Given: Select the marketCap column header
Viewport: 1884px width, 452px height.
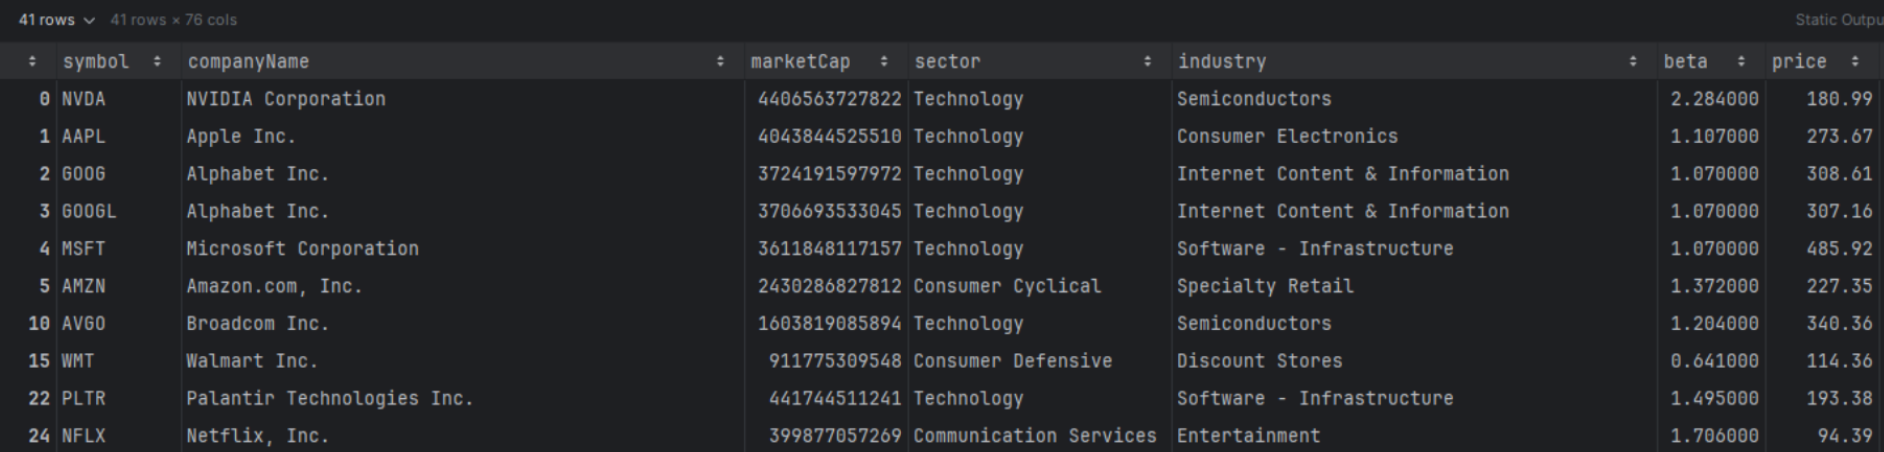Looking at the screenshot, I should [800, 62].
